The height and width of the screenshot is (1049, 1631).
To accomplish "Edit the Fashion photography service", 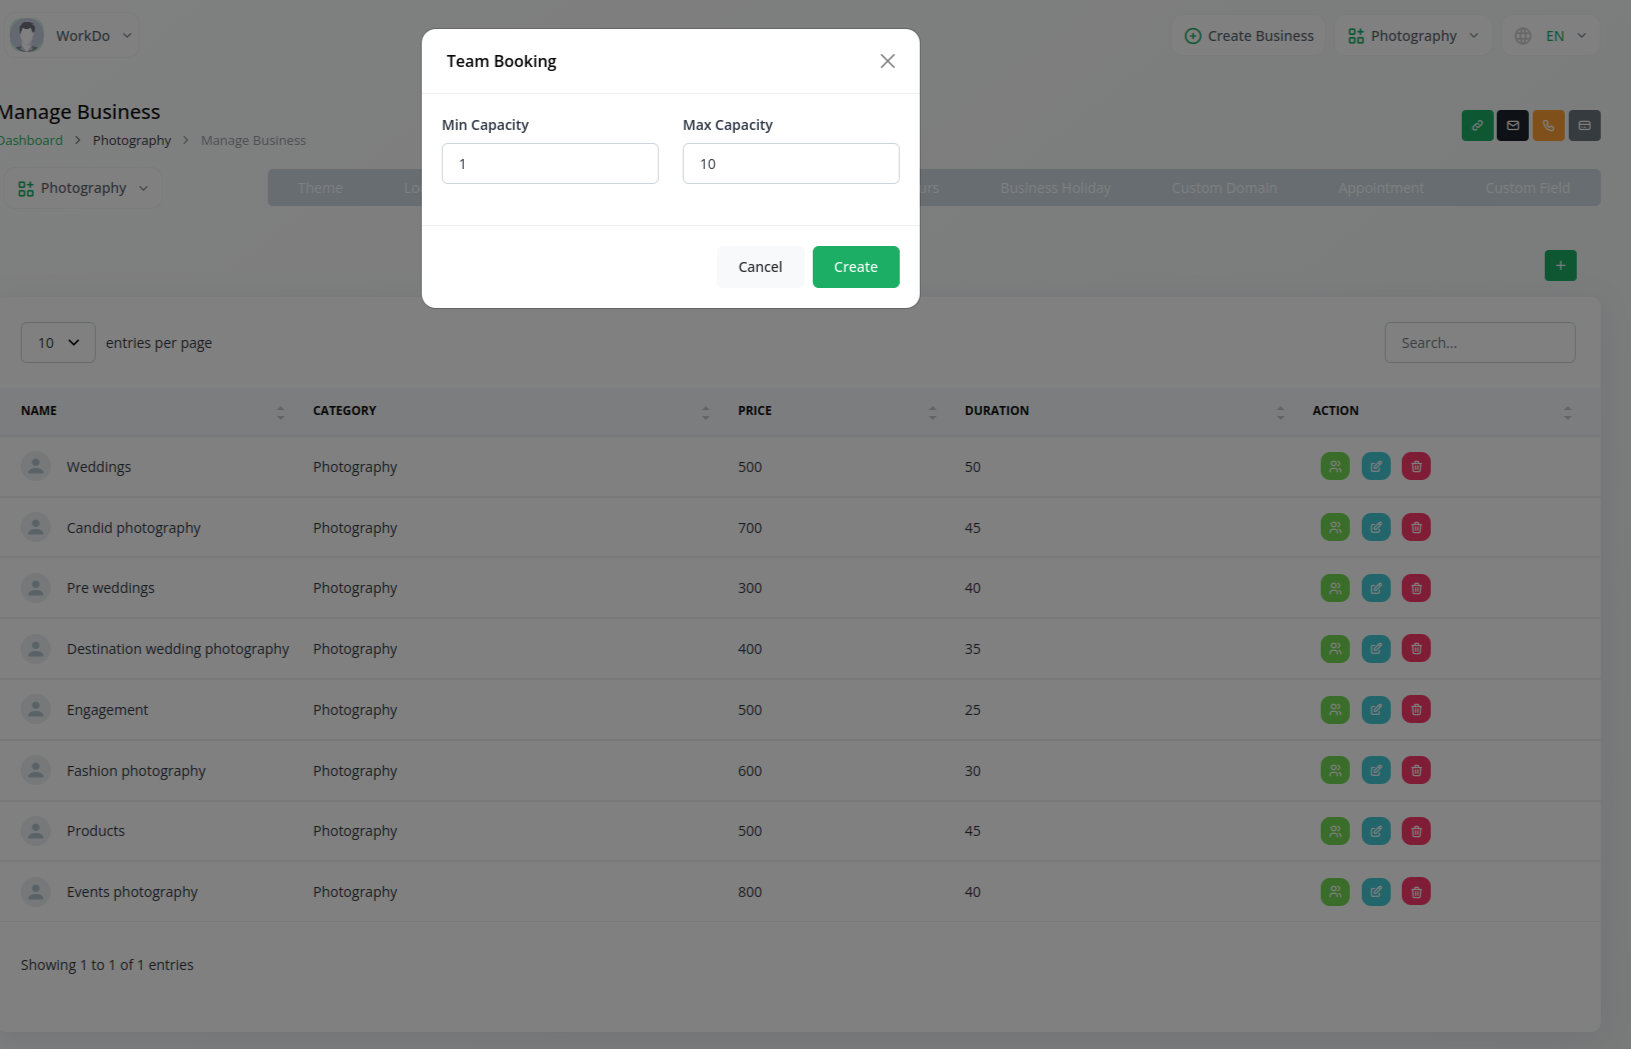I will (x=1376, y=770).
